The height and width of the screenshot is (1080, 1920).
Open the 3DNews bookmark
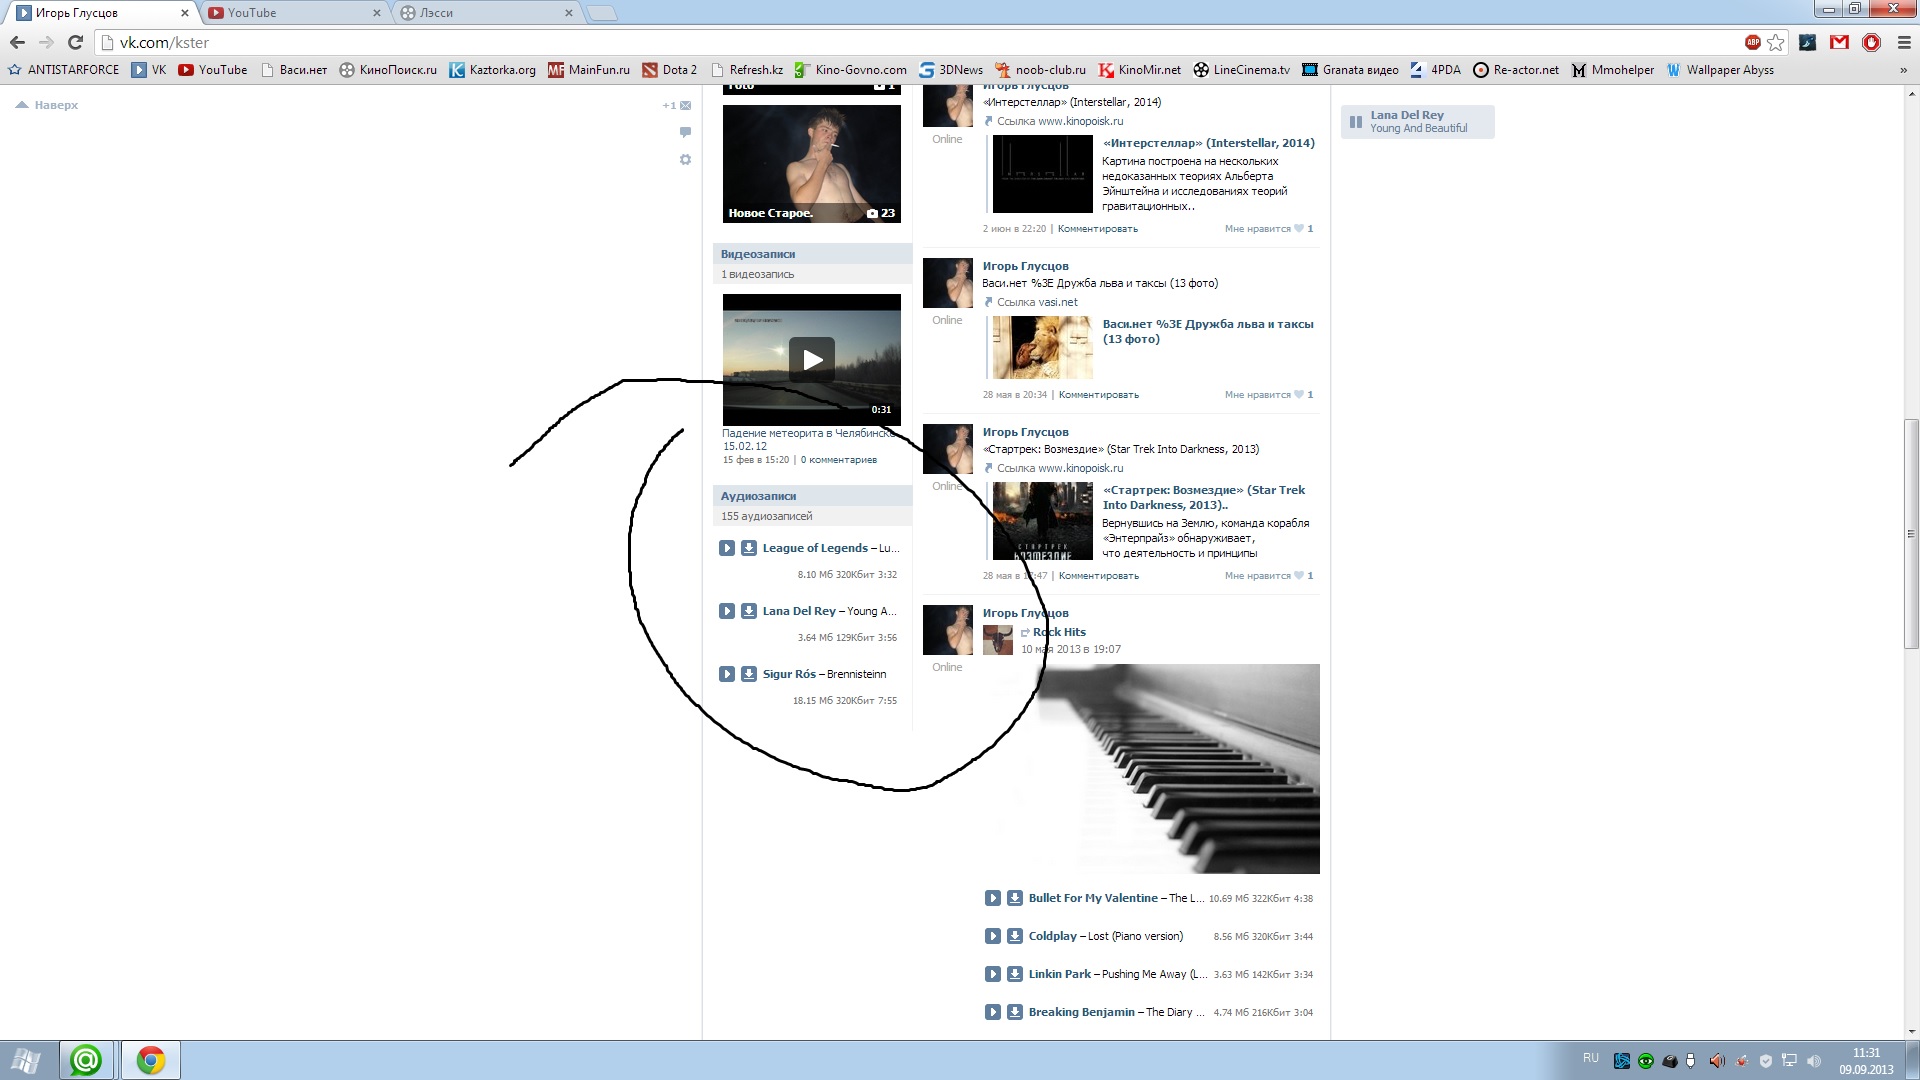click(951, 70)
